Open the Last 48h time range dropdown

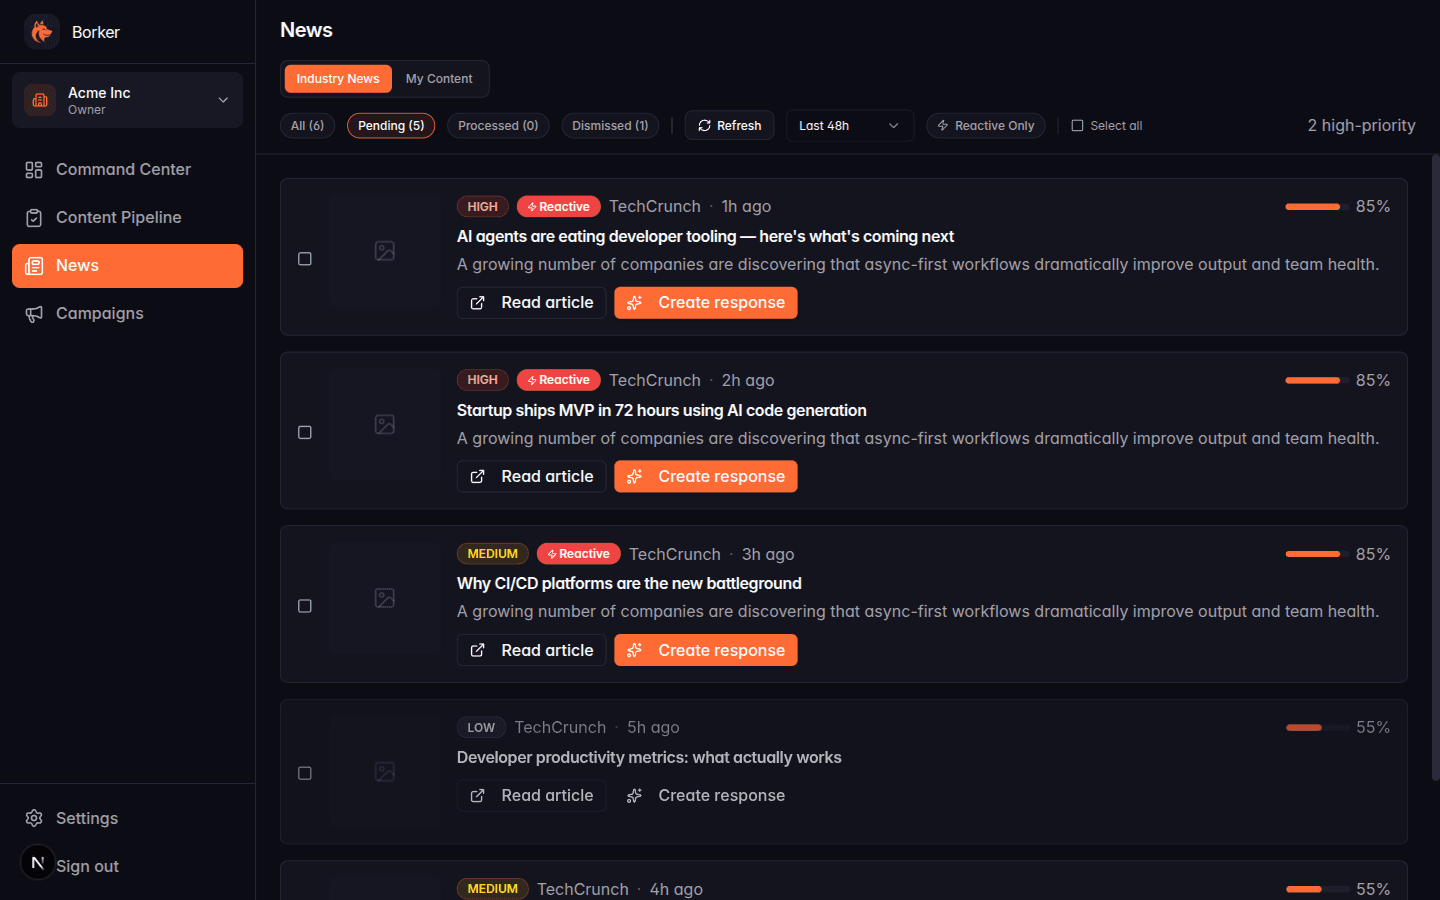(849, 125)
